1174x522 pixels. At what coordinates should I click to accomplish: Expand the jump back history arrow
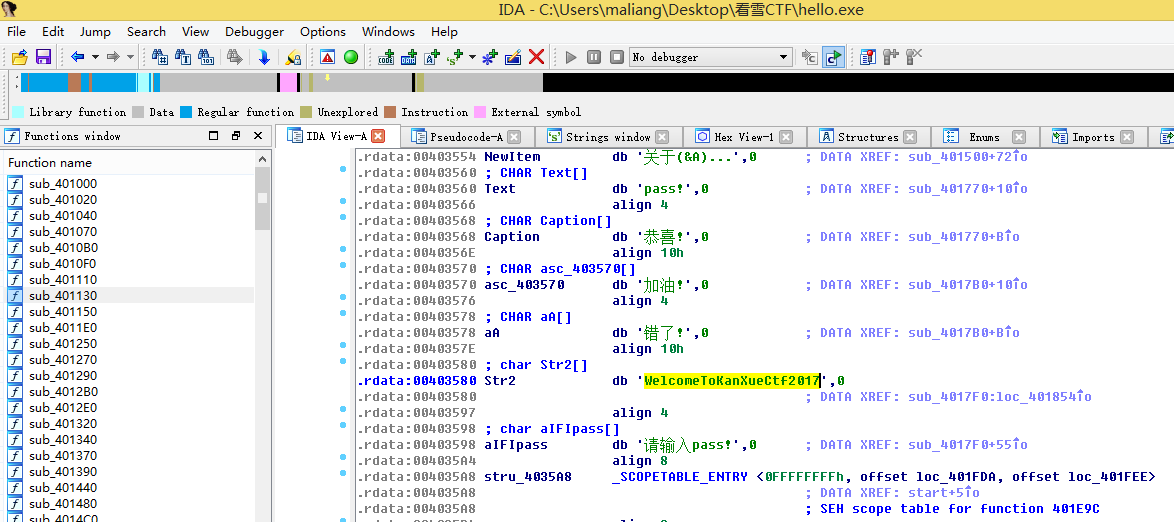pyautogui.click(x=95, y=57)
